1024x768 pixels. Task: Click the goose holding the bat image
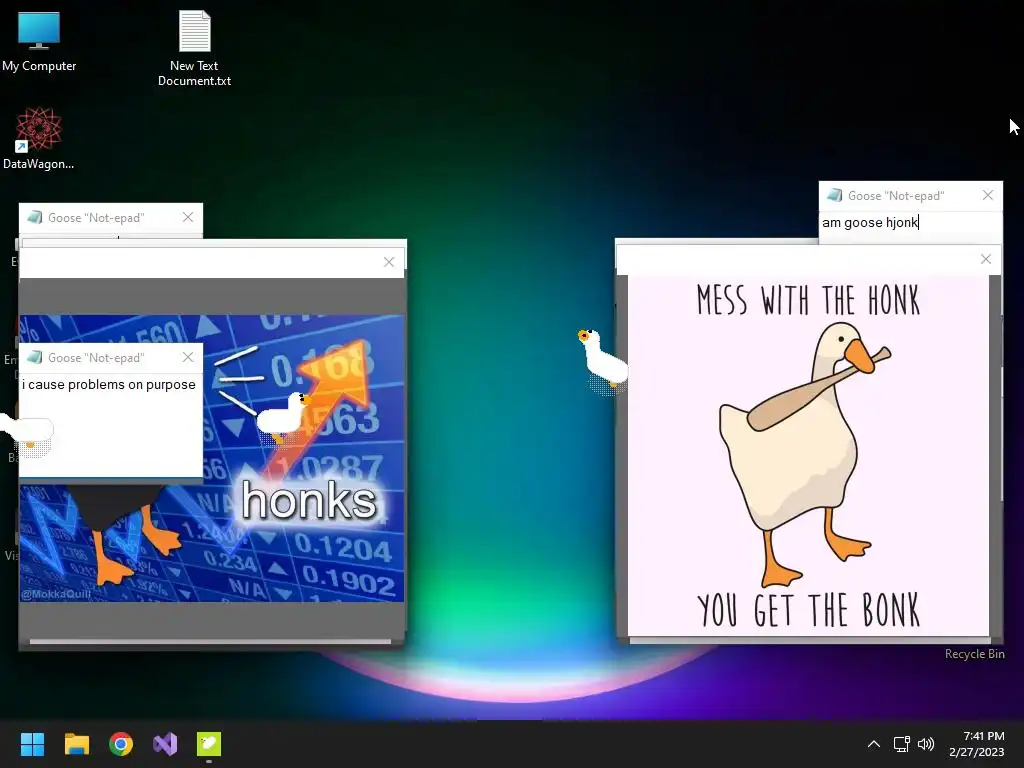click(808, 456)
